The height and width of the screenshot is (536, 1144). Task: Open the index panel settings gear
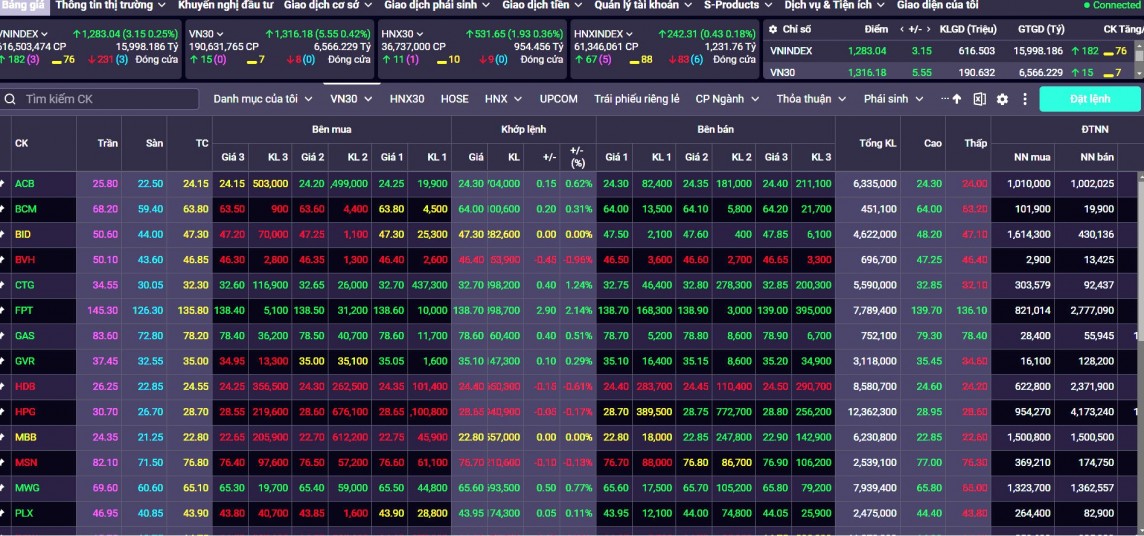773,29
